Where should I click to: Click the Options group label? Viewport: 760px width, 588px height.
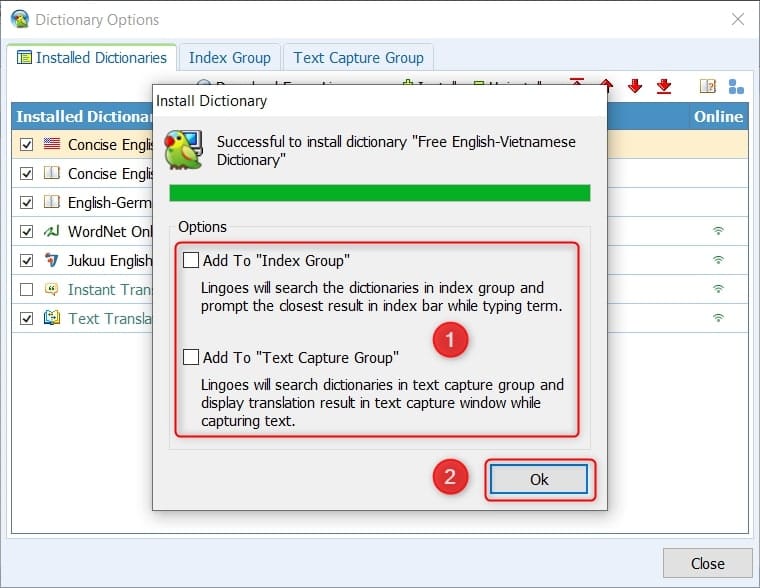pyautogui.click(x=202, y=227)
